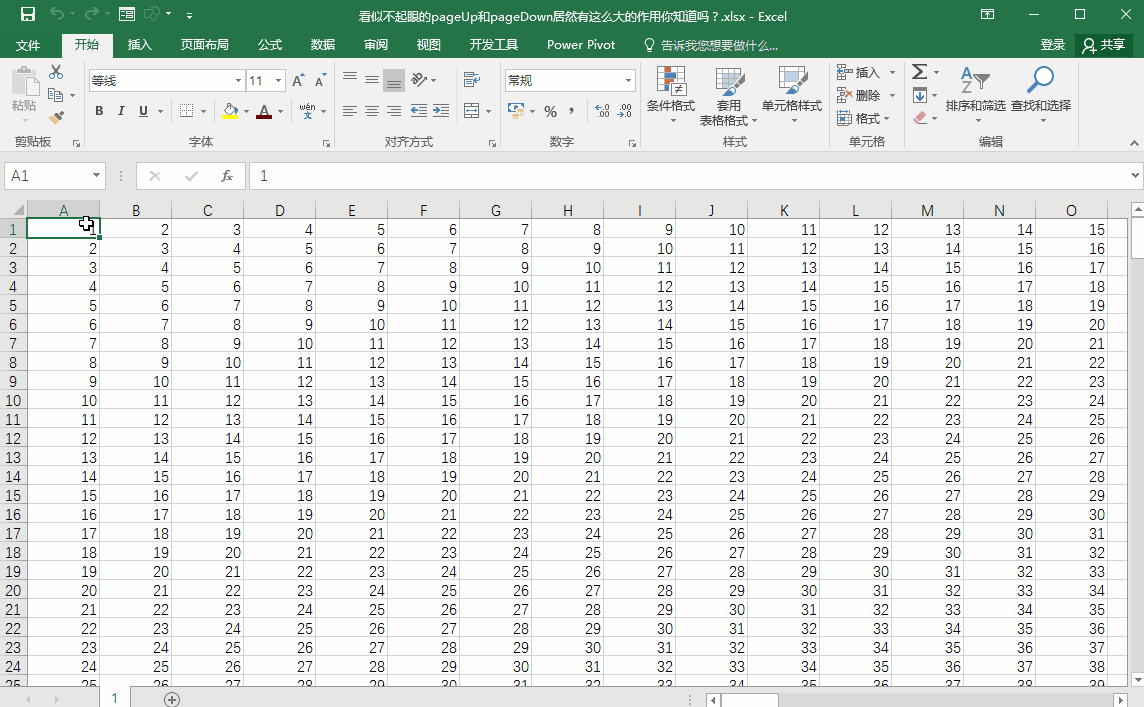The height and width of the screenshot is (707, 1144).
Task: Select column header D
Action: [x=279, y=210]
